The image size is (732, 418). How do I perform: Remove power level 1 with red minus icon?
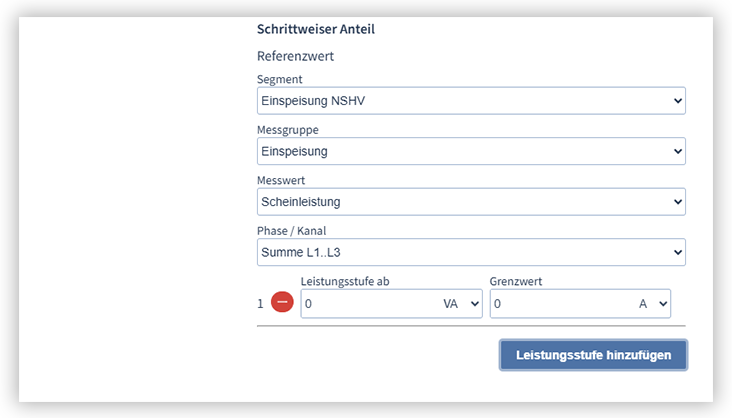click(282, 303)
